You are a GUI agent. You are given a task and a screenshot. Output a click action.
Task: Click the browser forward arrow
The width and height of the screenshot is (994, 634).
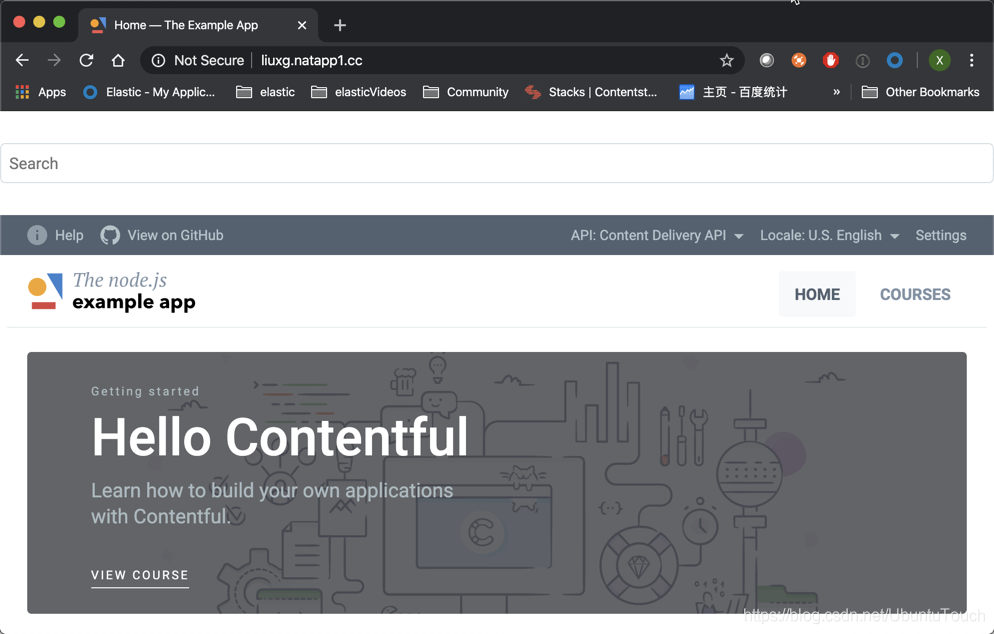[x=55, y=60]
